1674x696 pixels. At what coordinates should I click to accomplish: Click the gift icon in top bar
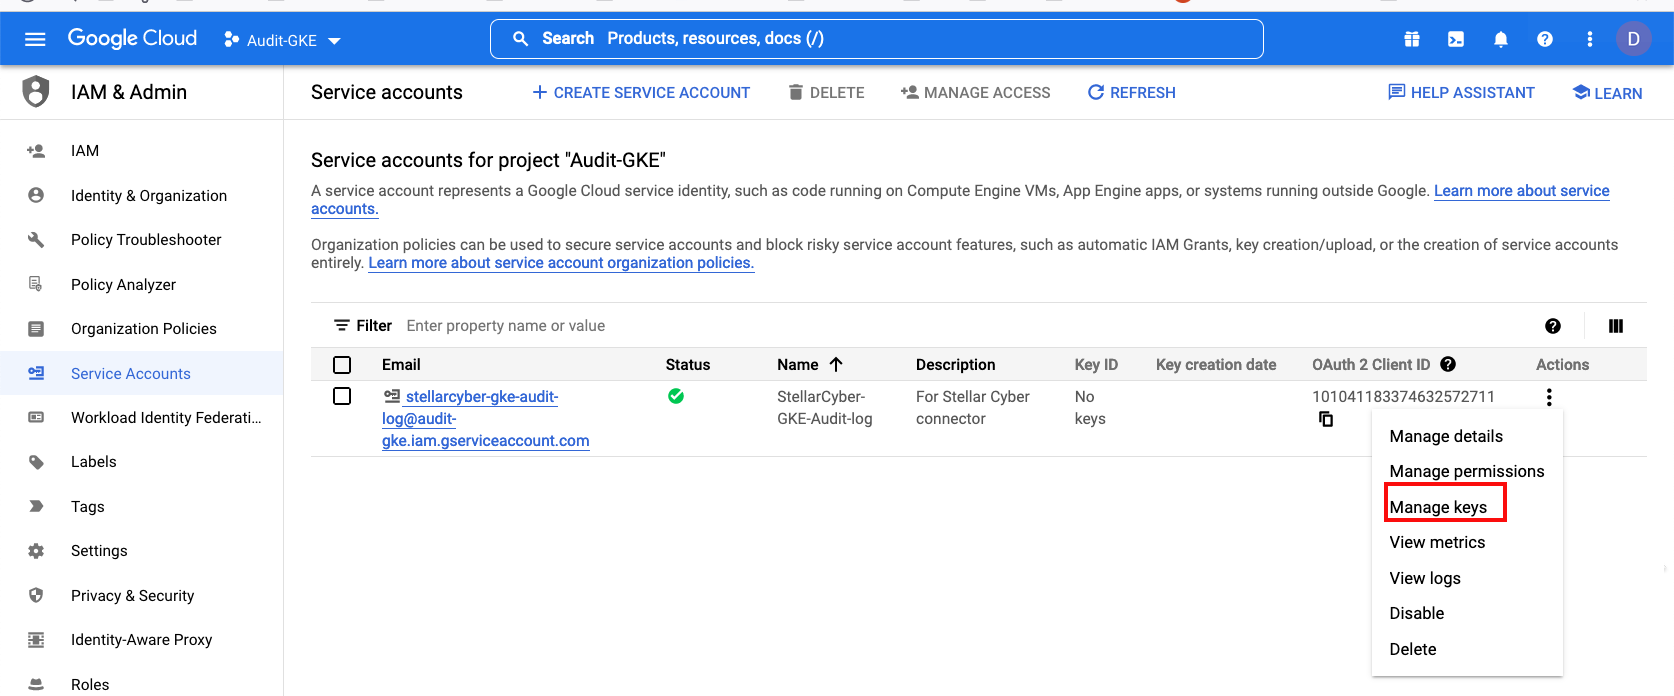click(1411, 39)
